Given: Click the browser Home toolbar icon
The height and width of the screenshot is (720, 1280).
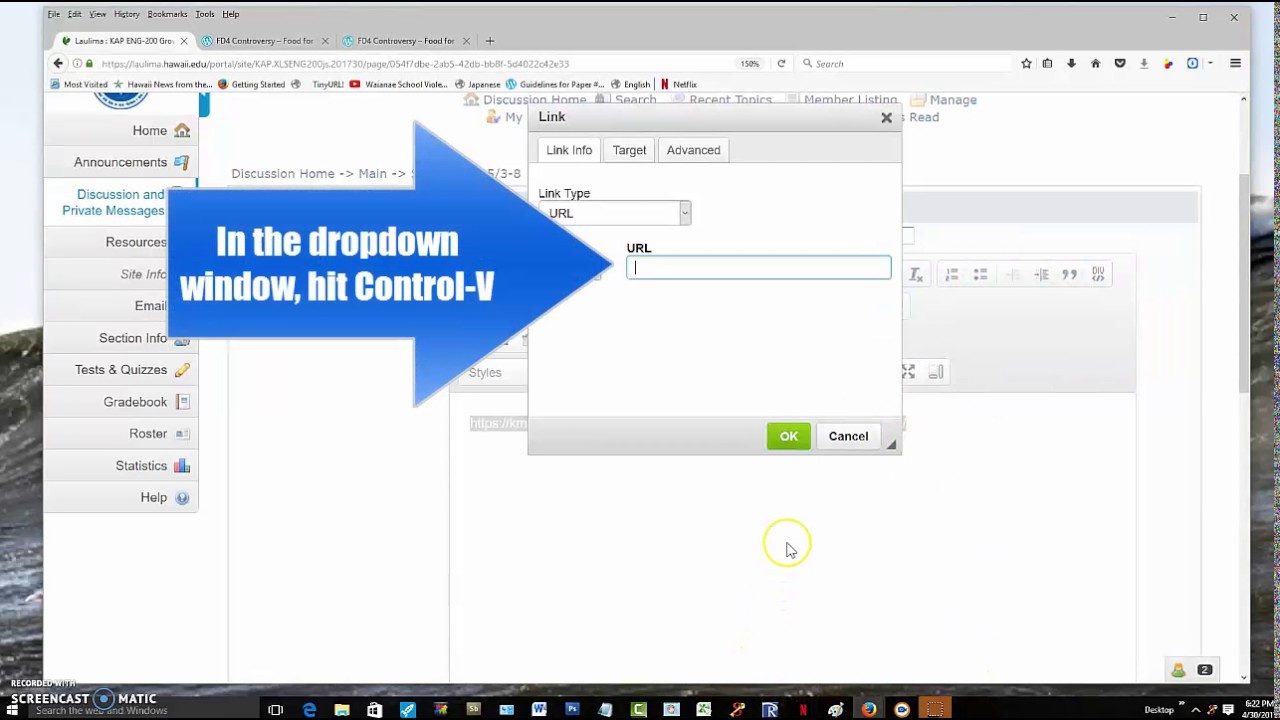Looking at the screenshot, I should click(x=1095, y=63).
